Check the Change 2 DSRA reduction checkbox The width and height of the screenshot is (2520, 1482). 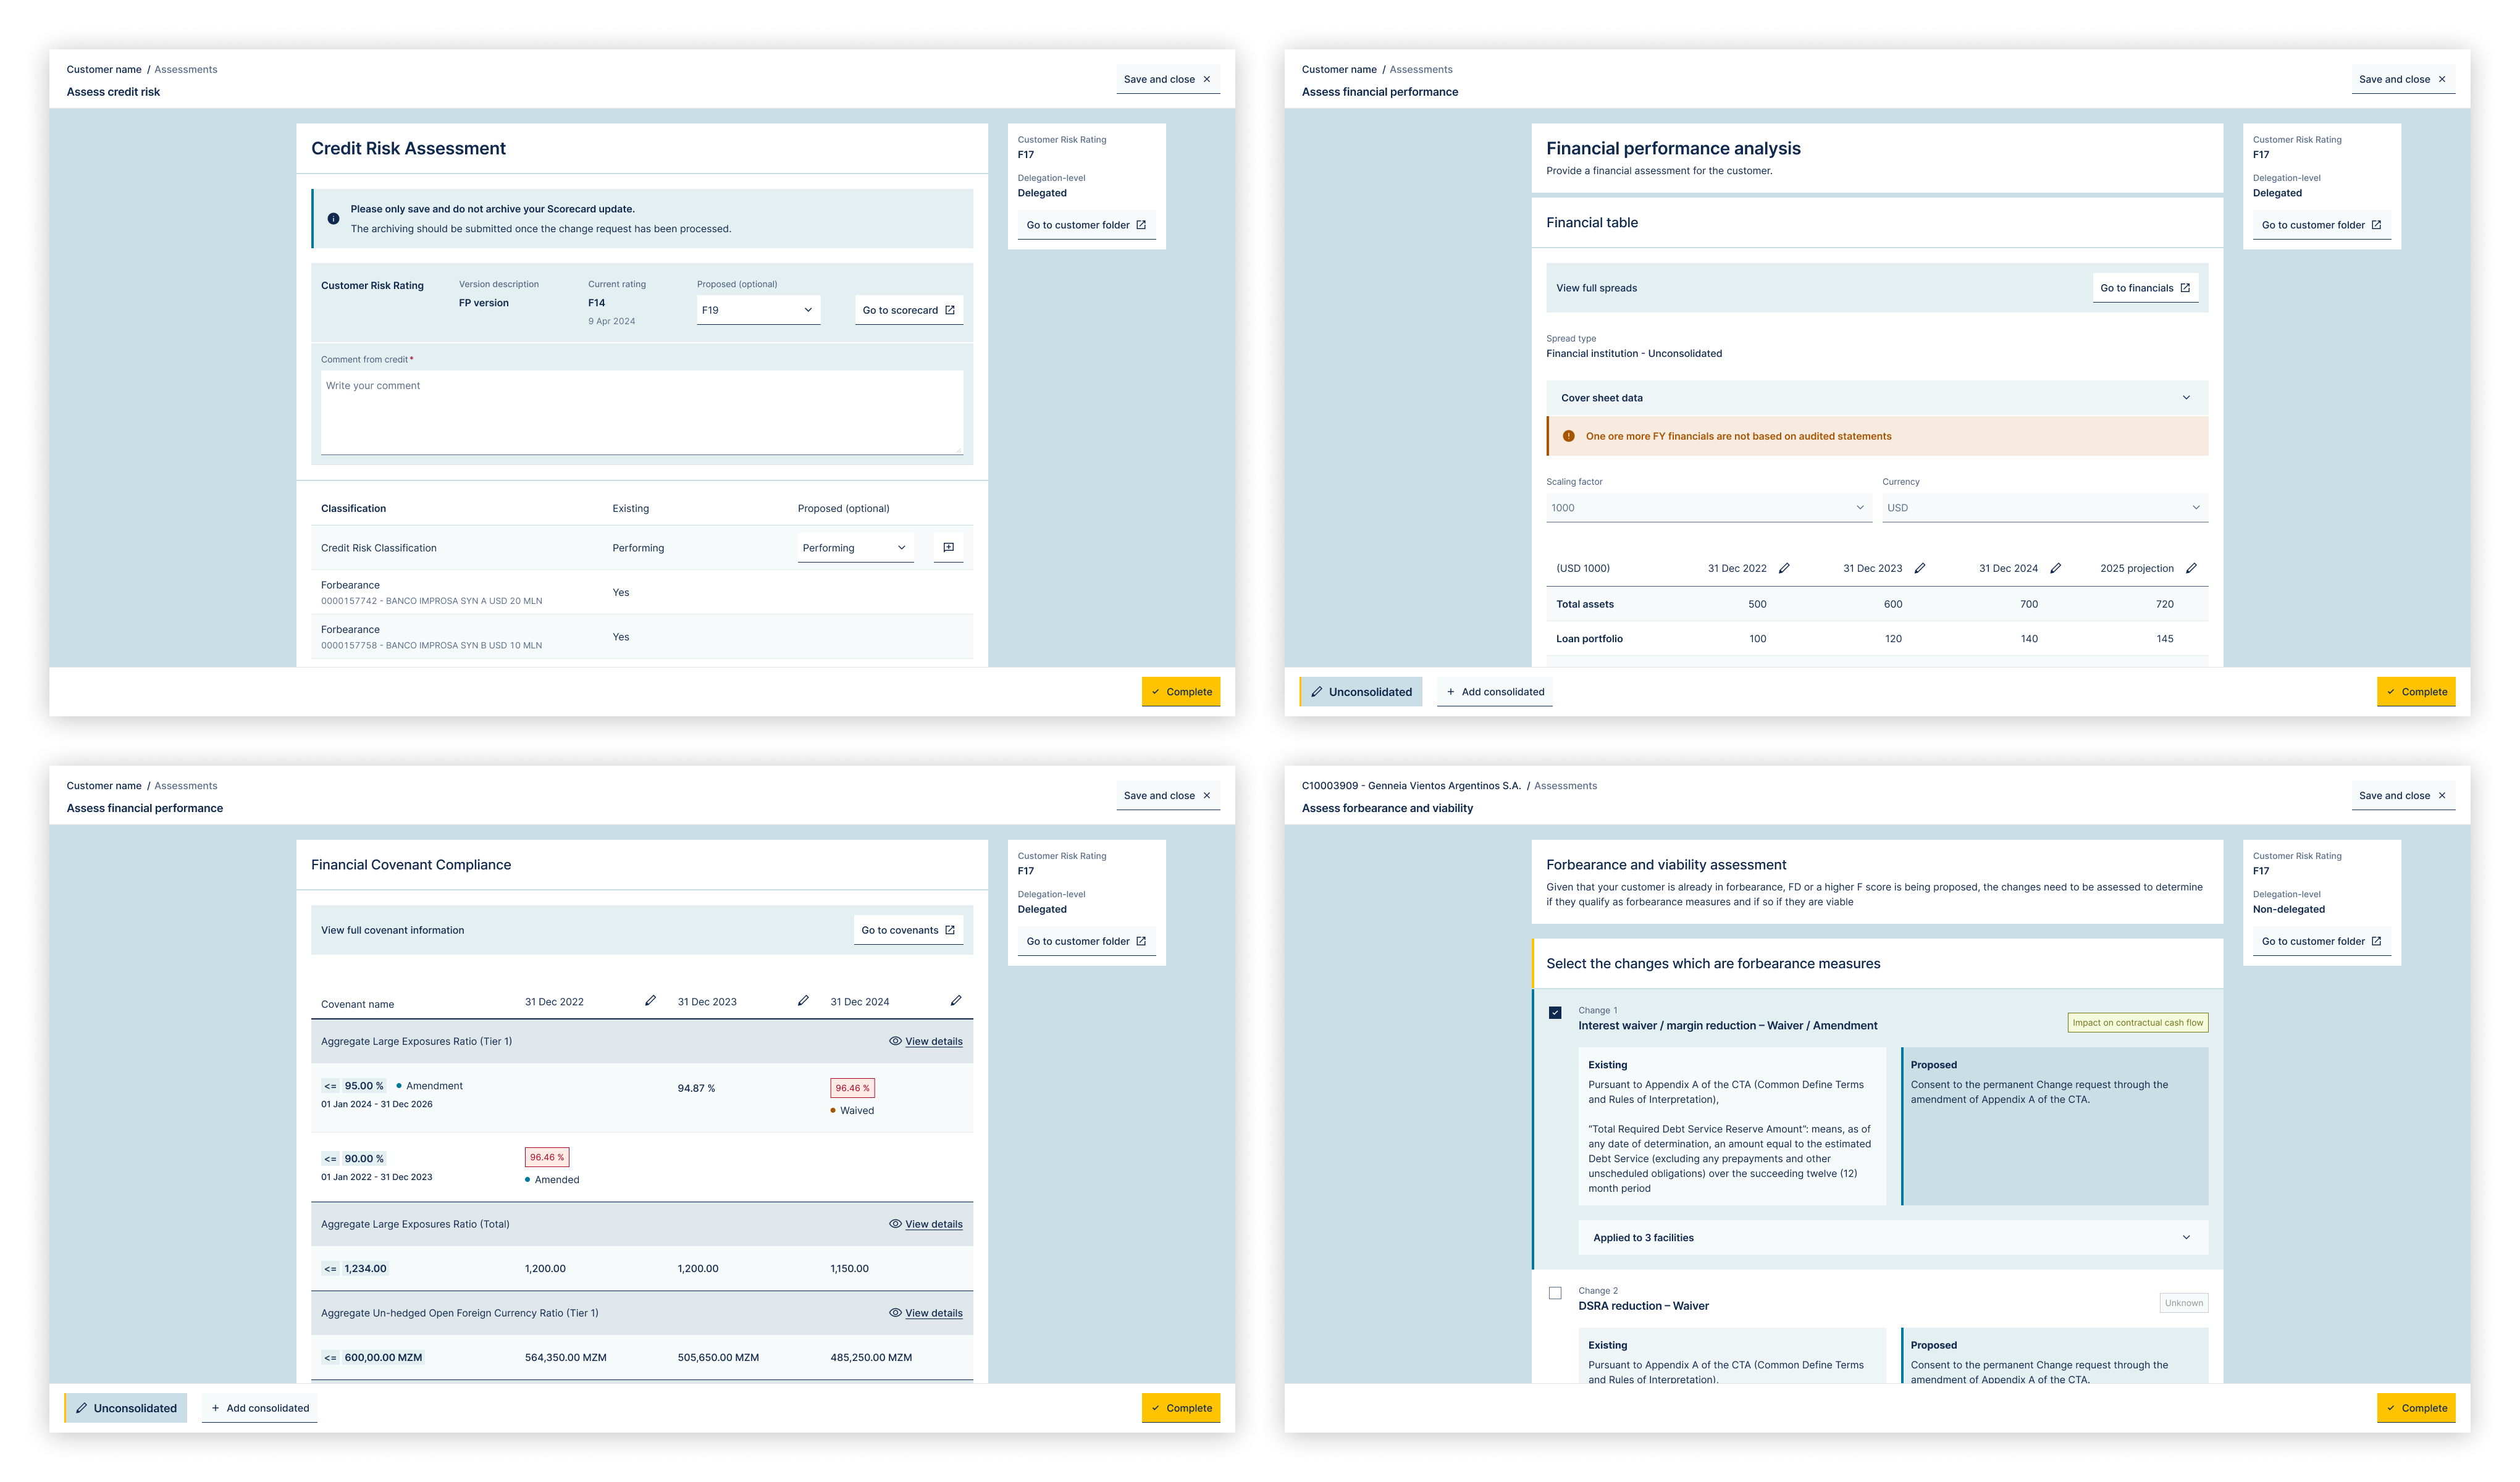[x=1555, y=1293]
